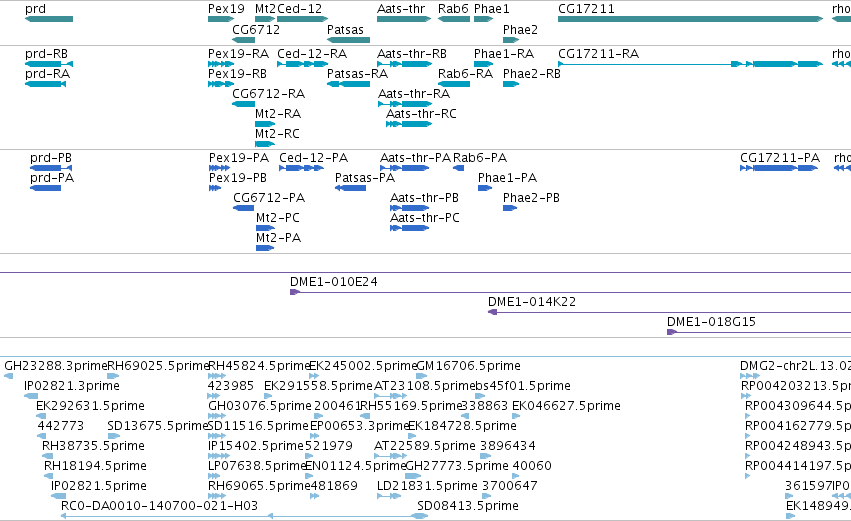This screenshot has height=521, width=851.
Task: Open EST GH27773.5prime
Action: point(457,467)
